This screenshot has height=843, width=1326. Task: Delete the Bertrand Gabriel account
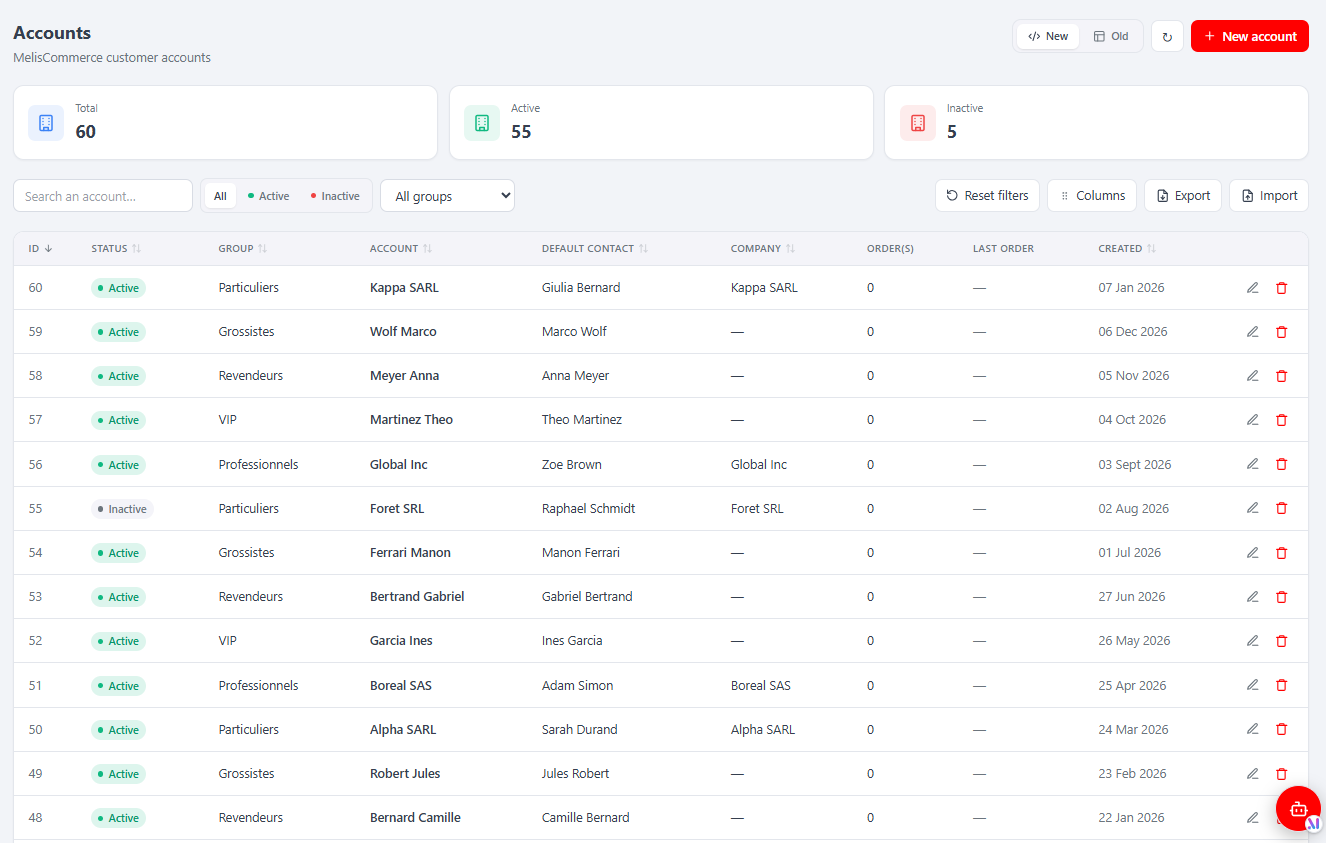click(1281, 597)
